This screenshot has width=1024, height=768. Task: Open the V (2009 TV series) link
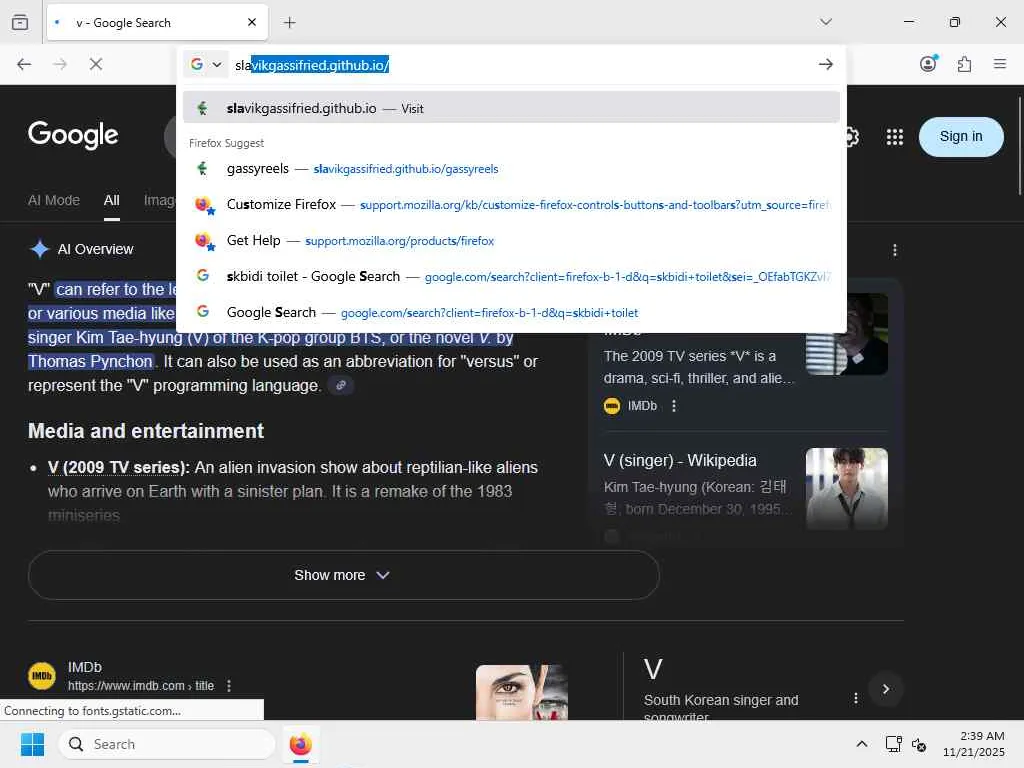click(x=119, y=468)
